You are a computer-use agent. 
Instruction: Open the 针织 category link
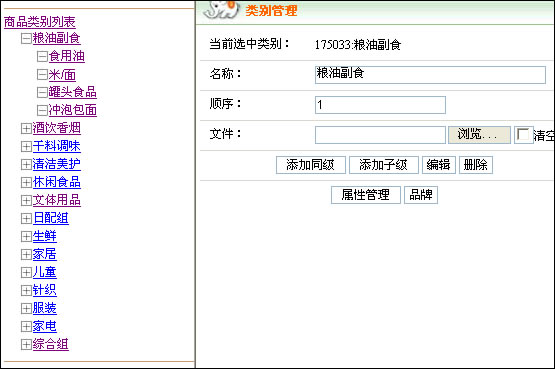point(45,290)
